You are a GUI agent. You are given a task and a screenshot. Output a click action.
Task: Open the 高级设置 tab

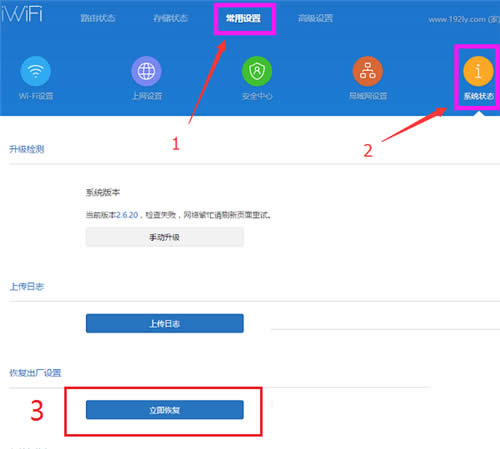point(315,18)
